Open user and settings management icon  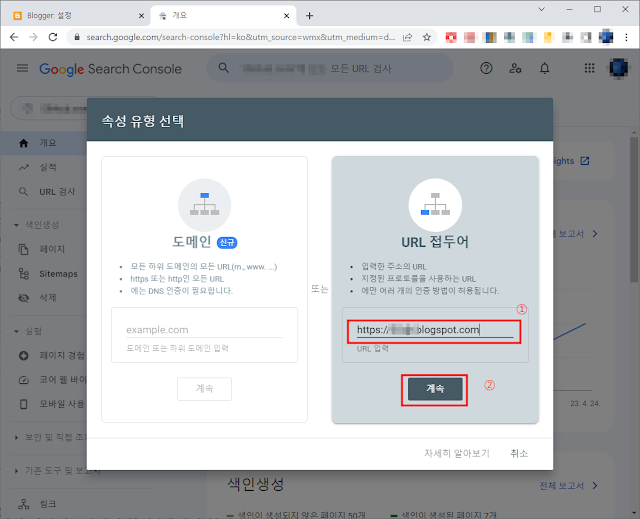tap(515, 68)
